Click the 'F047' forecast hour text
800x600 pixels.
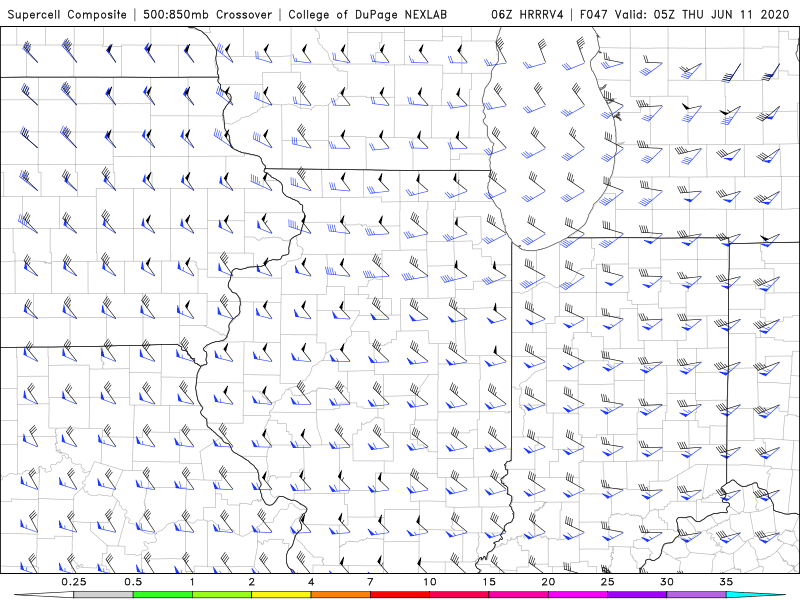[595, 15]
